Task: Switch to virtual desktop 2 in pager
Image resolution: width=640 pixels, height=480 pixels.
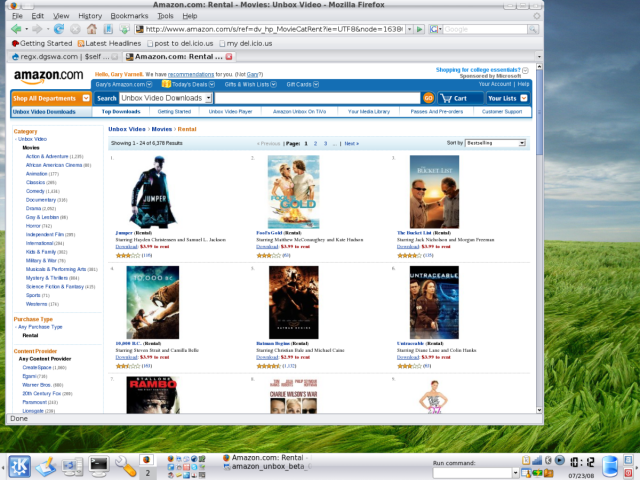Action: pos(147,473)
